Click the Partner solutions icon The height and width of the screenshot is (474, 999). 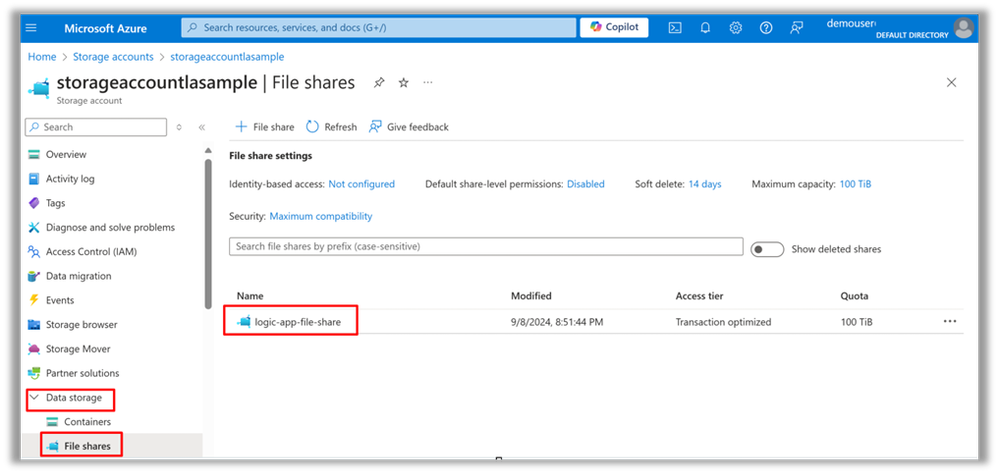[34, 373]
